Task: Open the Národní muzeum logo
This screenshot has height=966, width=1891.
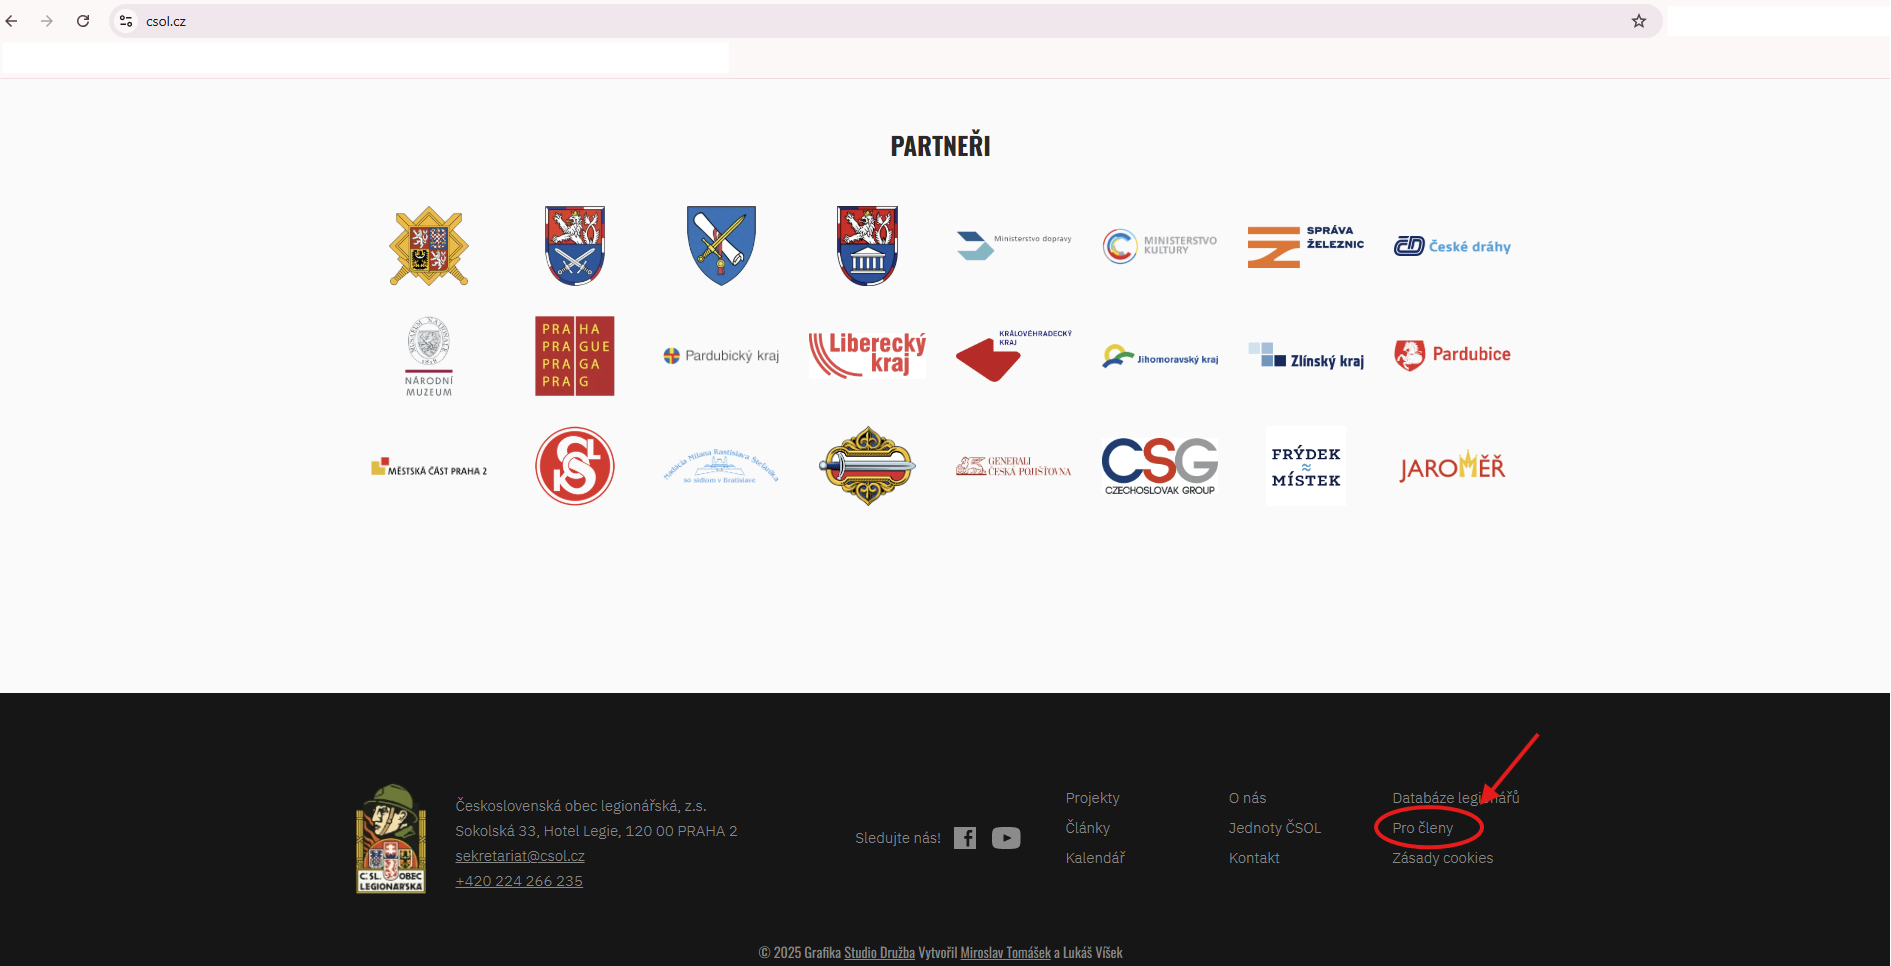Action: click(x=429, y=357)
